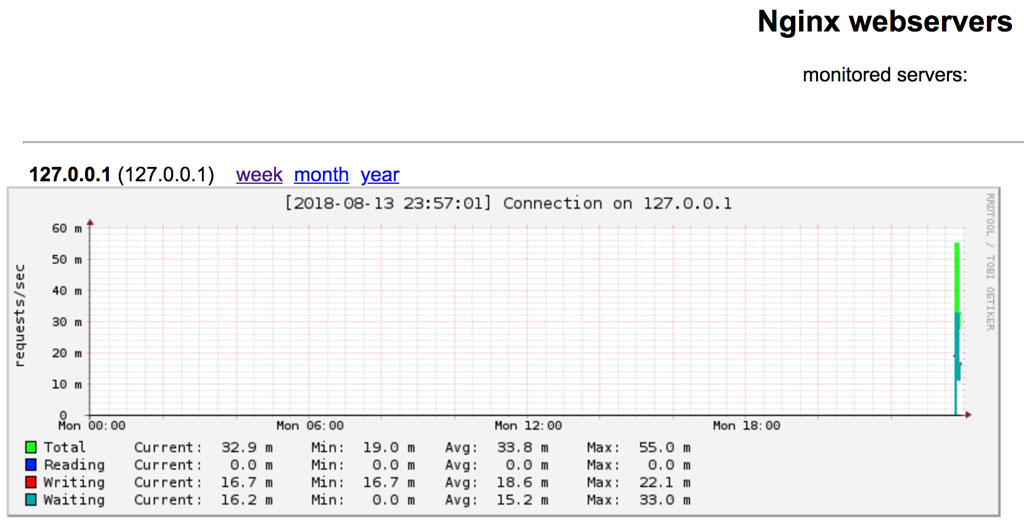Click the Mon 18:00 time axis label
The width and height of the screenshot is (1024, 523).
[746, 426]
